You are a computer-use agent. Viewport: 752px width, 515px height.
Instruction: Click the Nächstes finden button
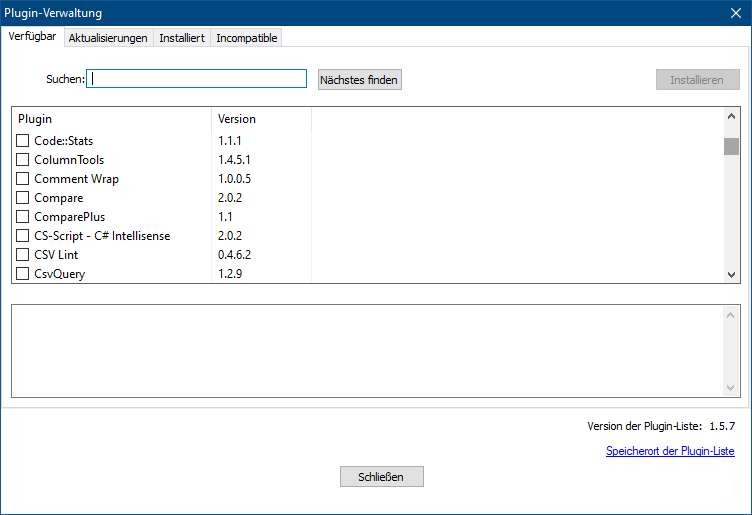(360, 80)
